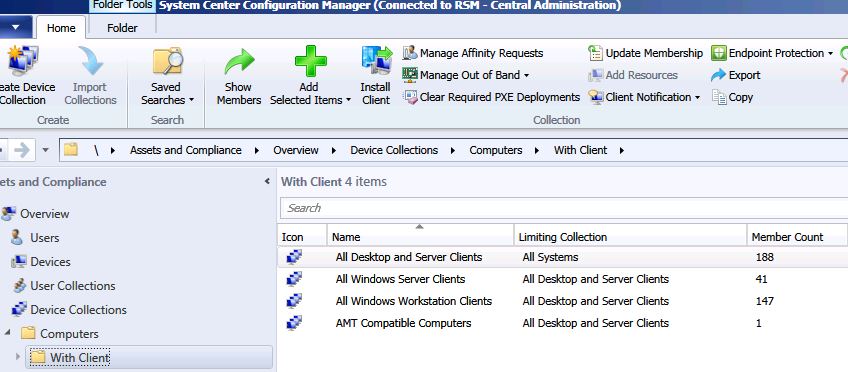This screenshot has width=848, height=372.
Task: Click the Computers folder icon in tree
Action: click(x=28, y=333)
